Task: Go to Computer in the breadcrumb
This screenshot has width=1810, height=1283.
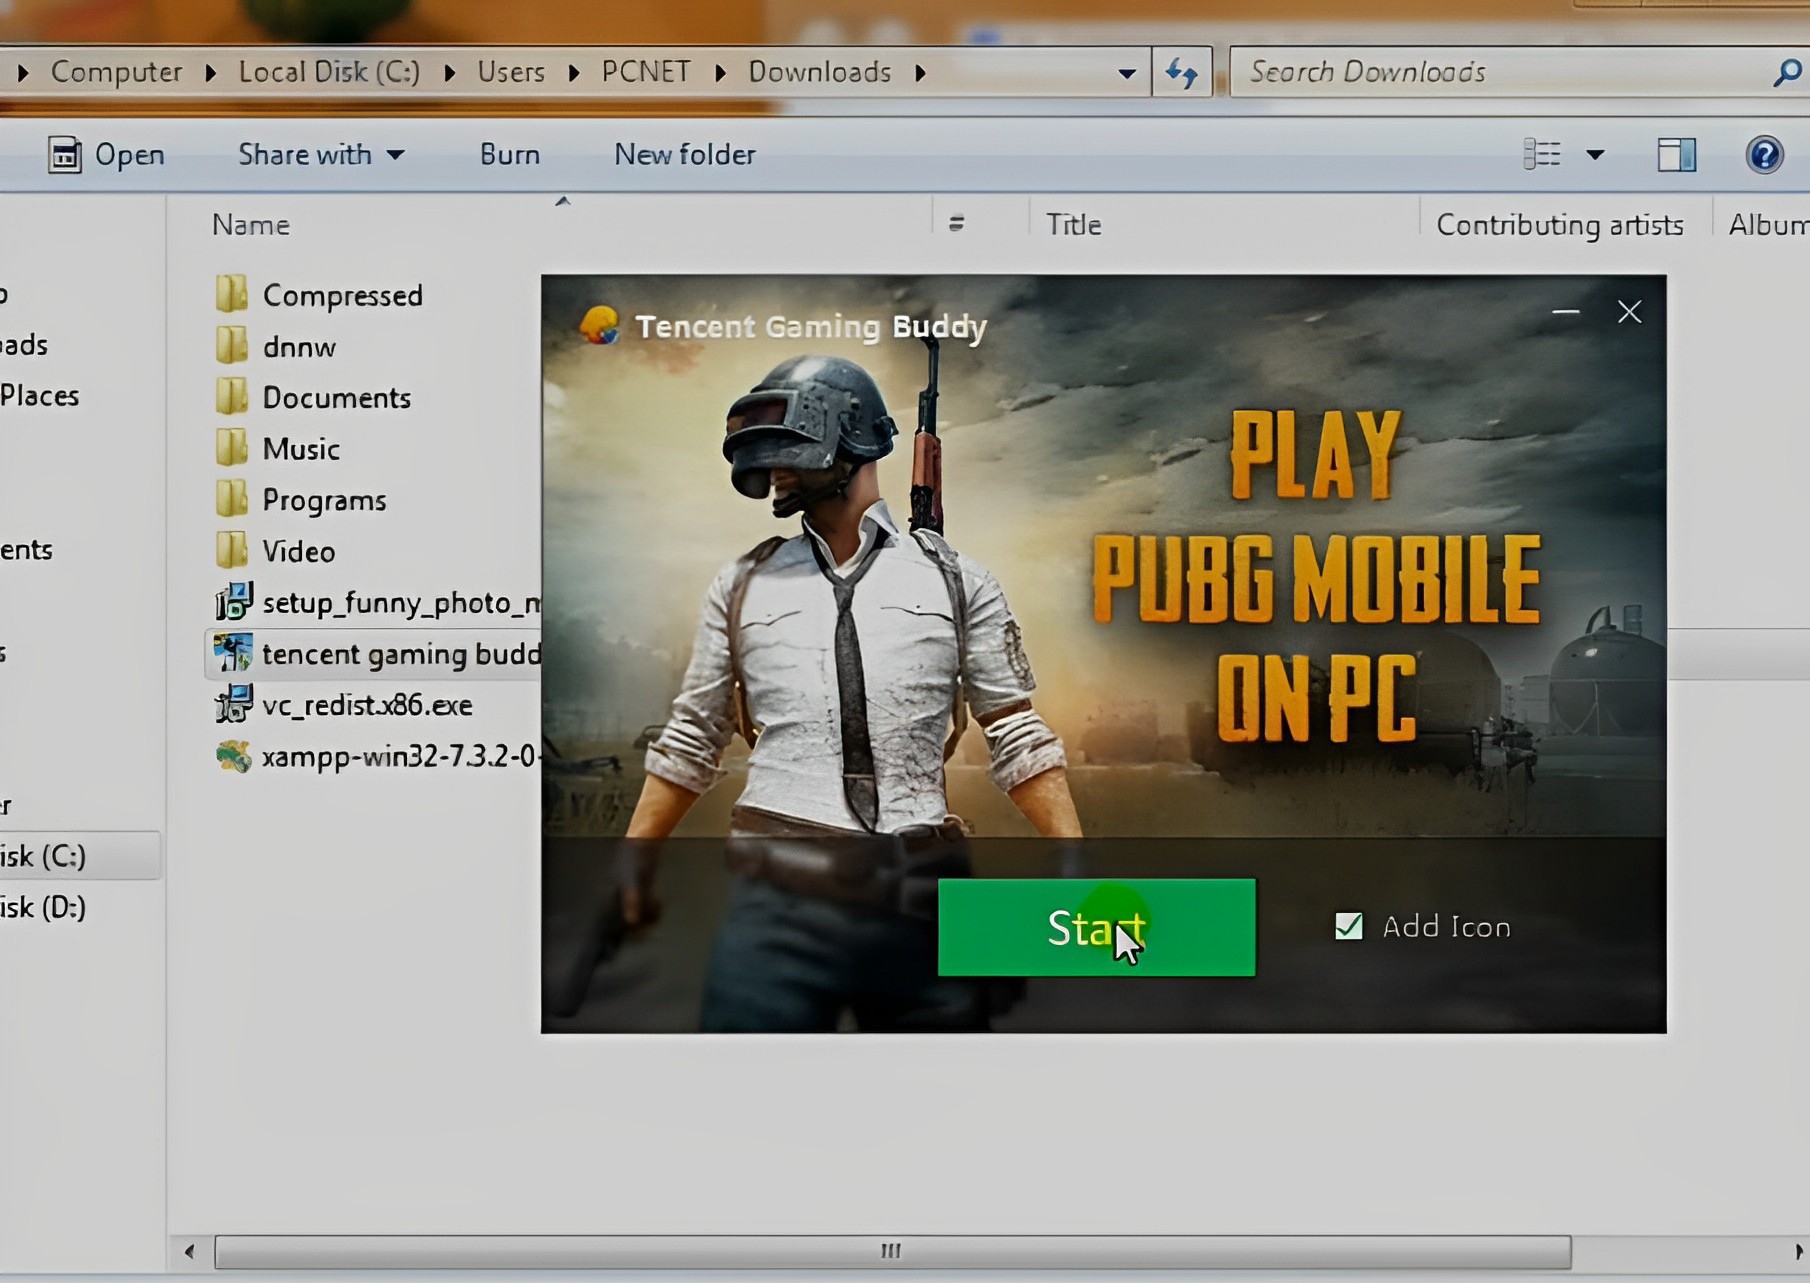Action: pyautogui.click(x=116, y=72)
